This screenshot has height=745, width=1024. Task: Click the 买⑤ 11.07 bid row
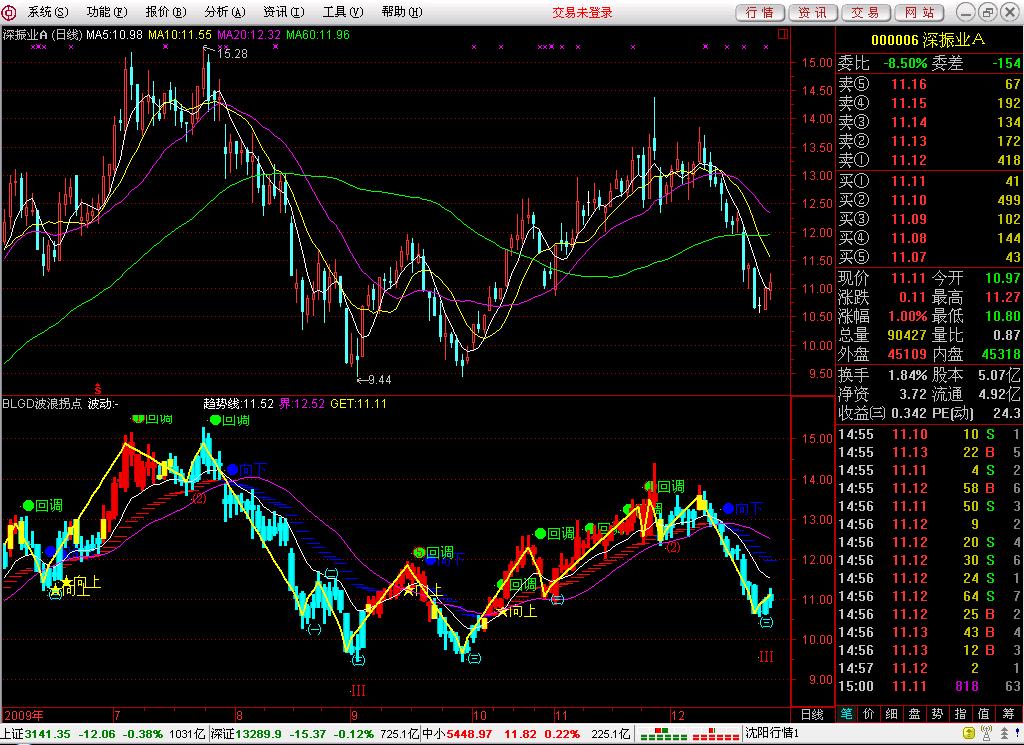(x=929, y=257)
